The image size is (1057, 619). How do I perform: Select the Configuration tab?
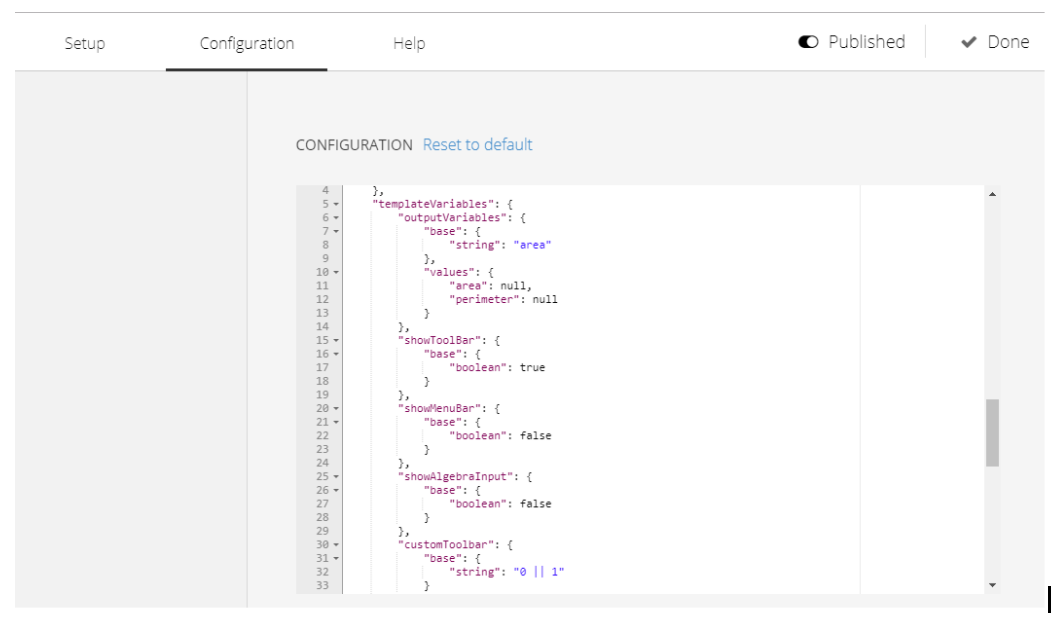(247, 43)
